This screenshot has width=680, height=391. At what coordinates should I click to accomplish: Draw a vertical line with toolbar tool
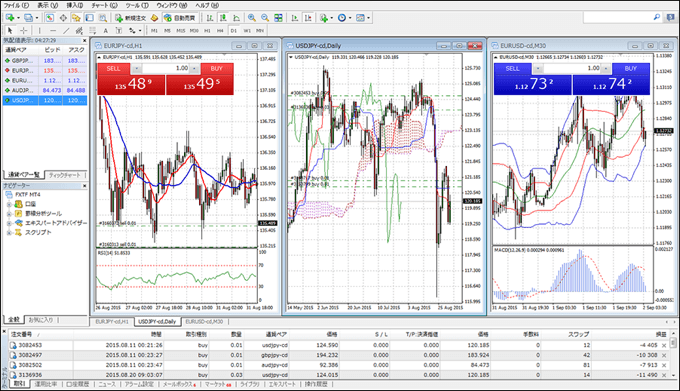[x=39, y=30]
